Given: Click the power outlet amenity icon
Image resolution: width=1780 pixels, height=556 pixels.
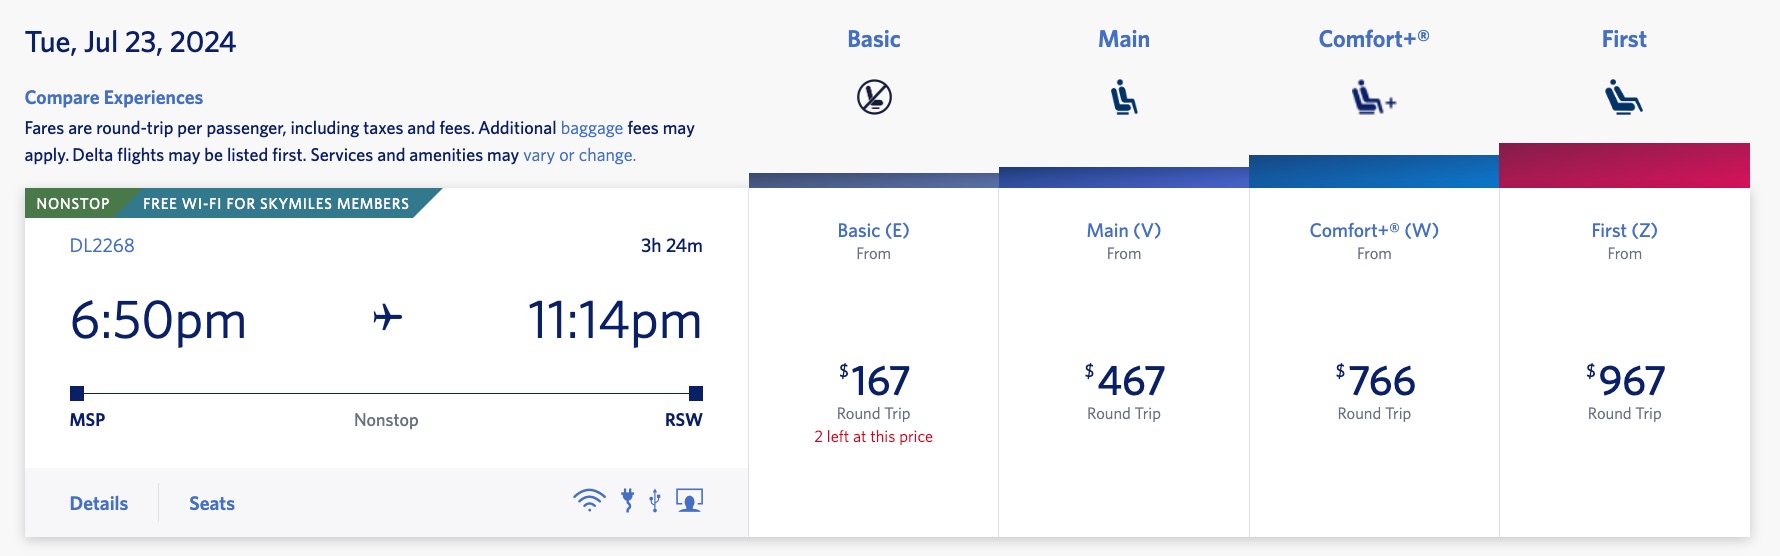Looking at the screenshot, I should (x=628, y=500).
